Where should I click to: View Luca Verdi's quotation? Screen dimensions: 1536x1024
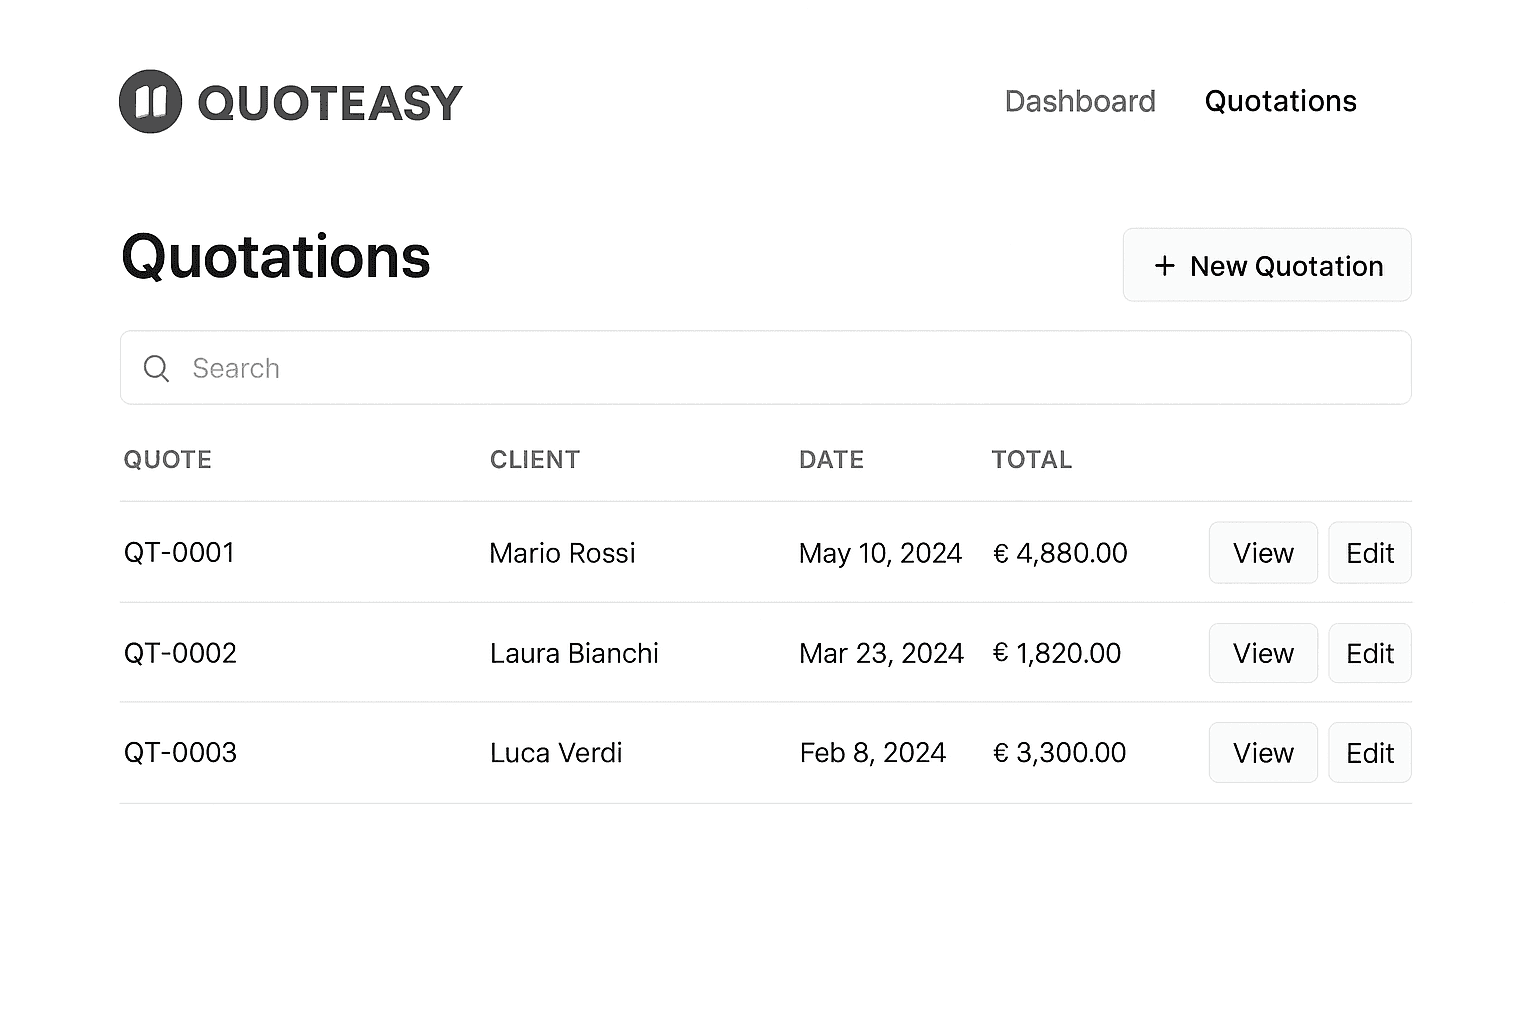(1262, 753)
